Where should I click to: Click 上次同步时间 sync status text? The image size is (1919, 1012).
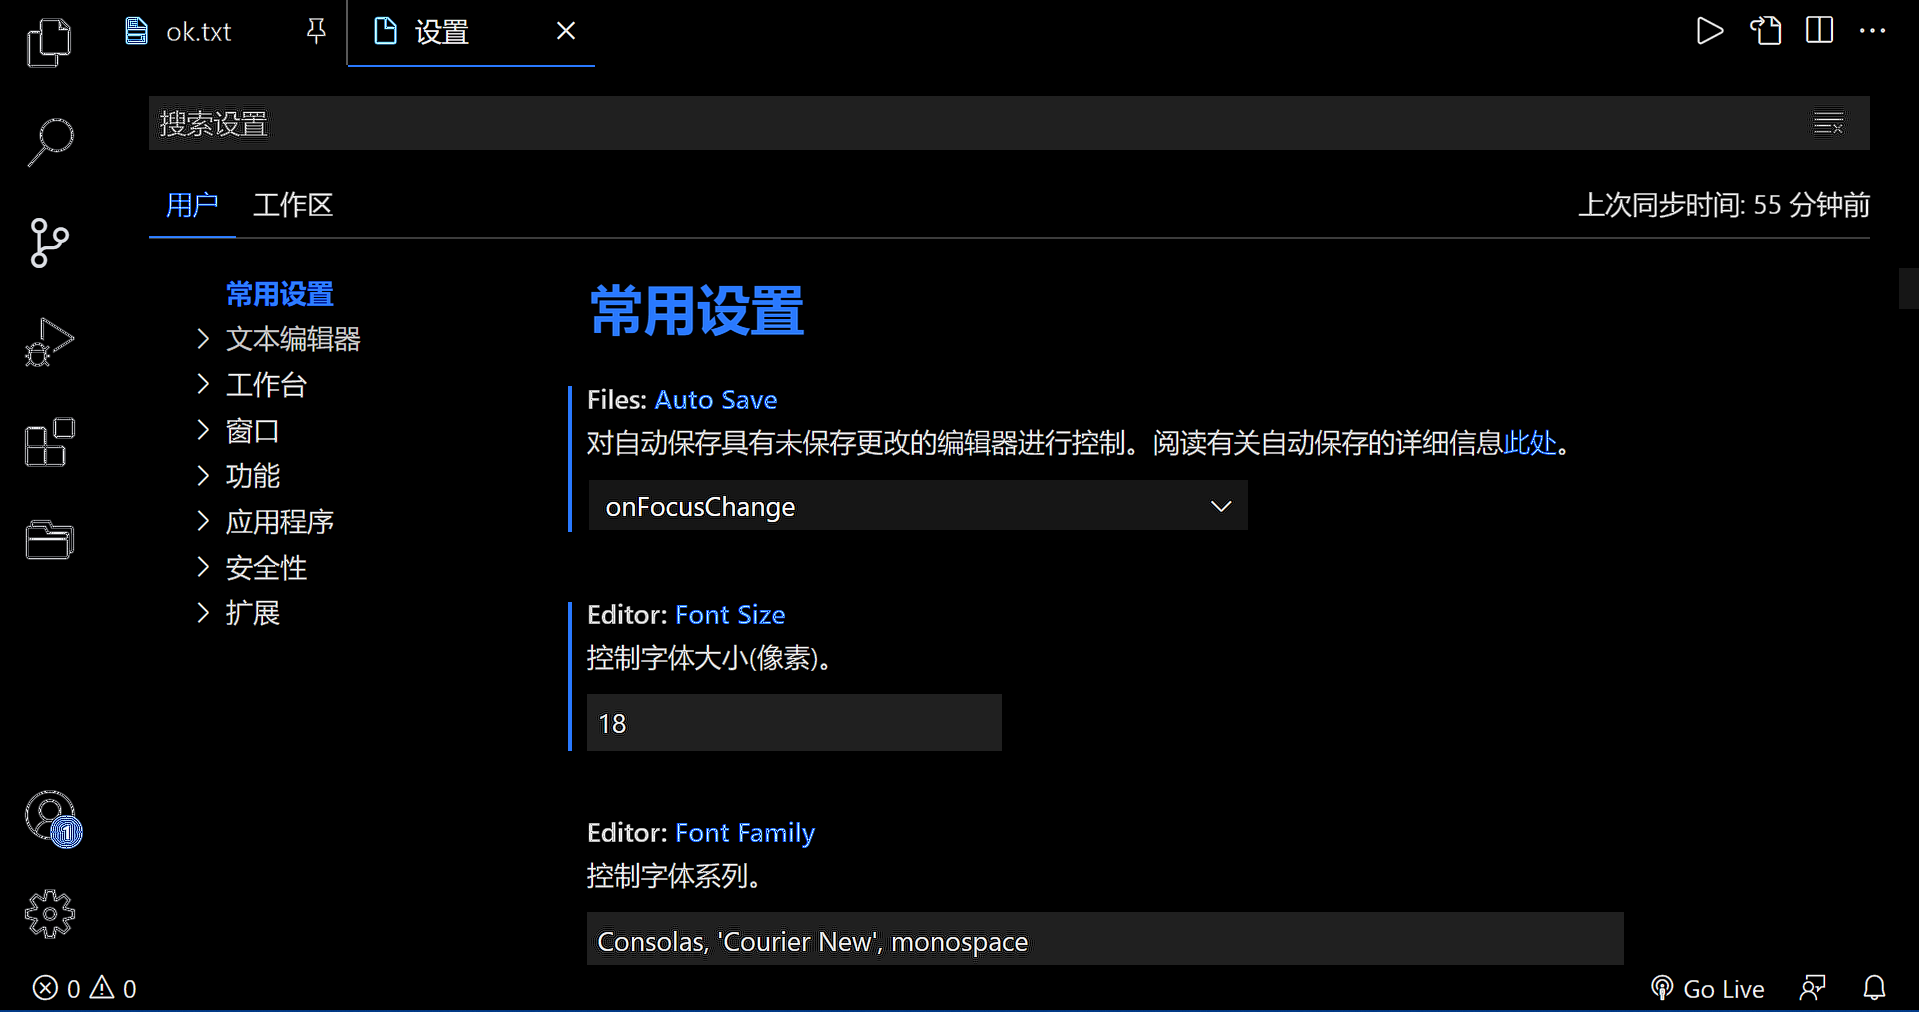point(1724,205)
